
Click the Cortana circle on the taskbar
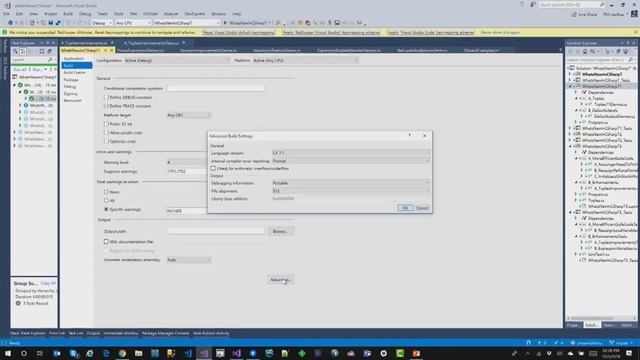coord(24,353)
